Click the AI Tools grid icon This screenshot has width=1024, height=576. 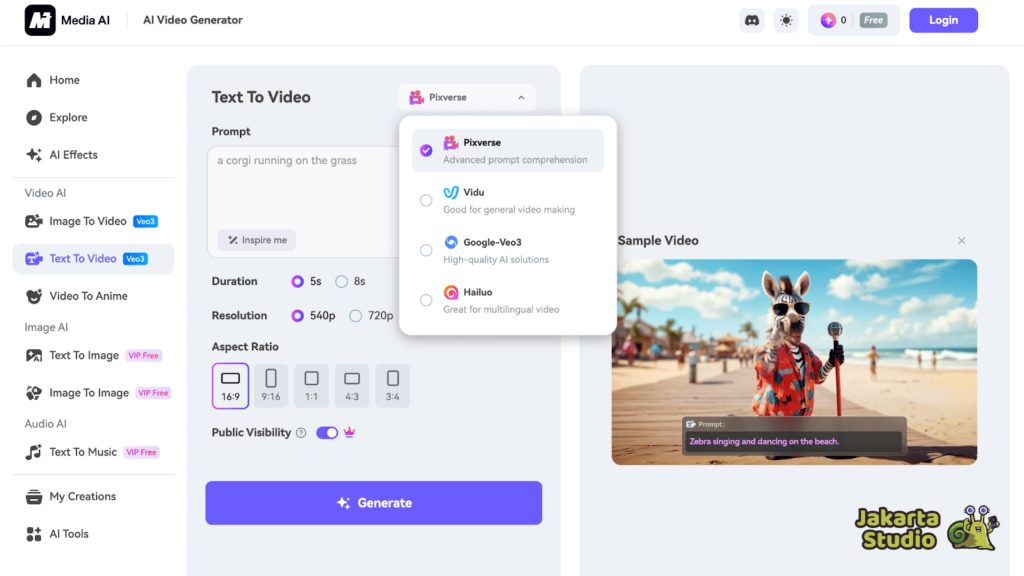click(x=34, y=534)
